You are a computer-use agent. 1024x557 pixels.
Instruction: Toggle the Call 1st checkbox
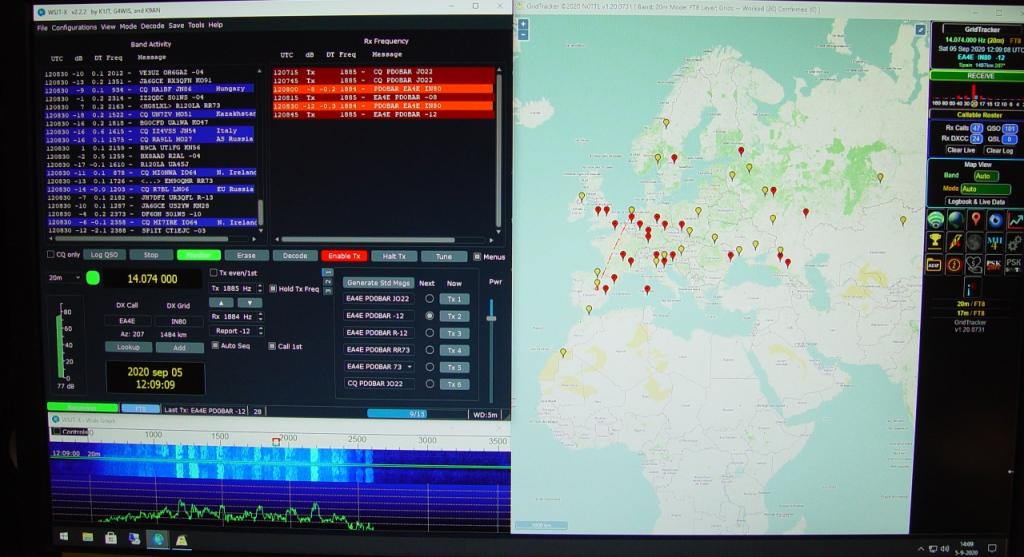click(x=272, y=346)
